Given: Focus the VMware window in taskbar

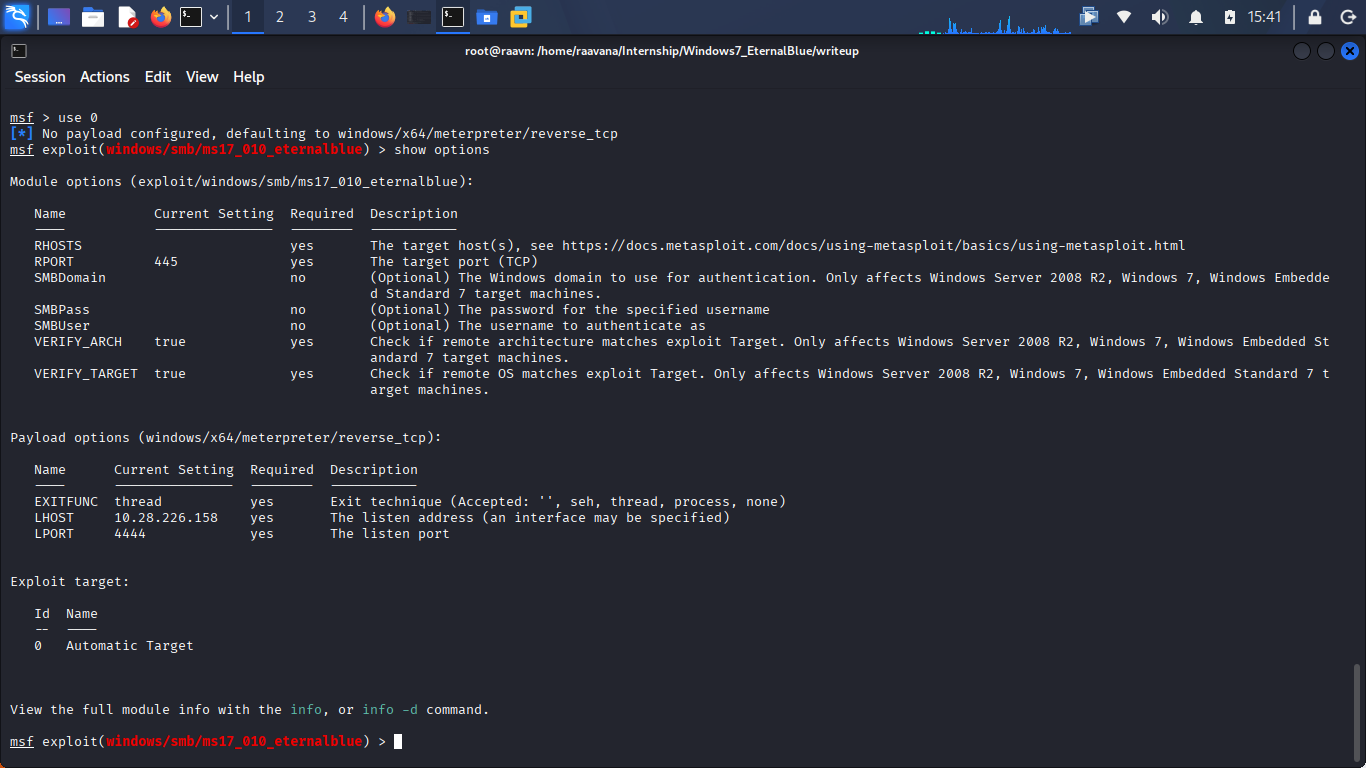Looking at the screenshot, I should 520,17.
